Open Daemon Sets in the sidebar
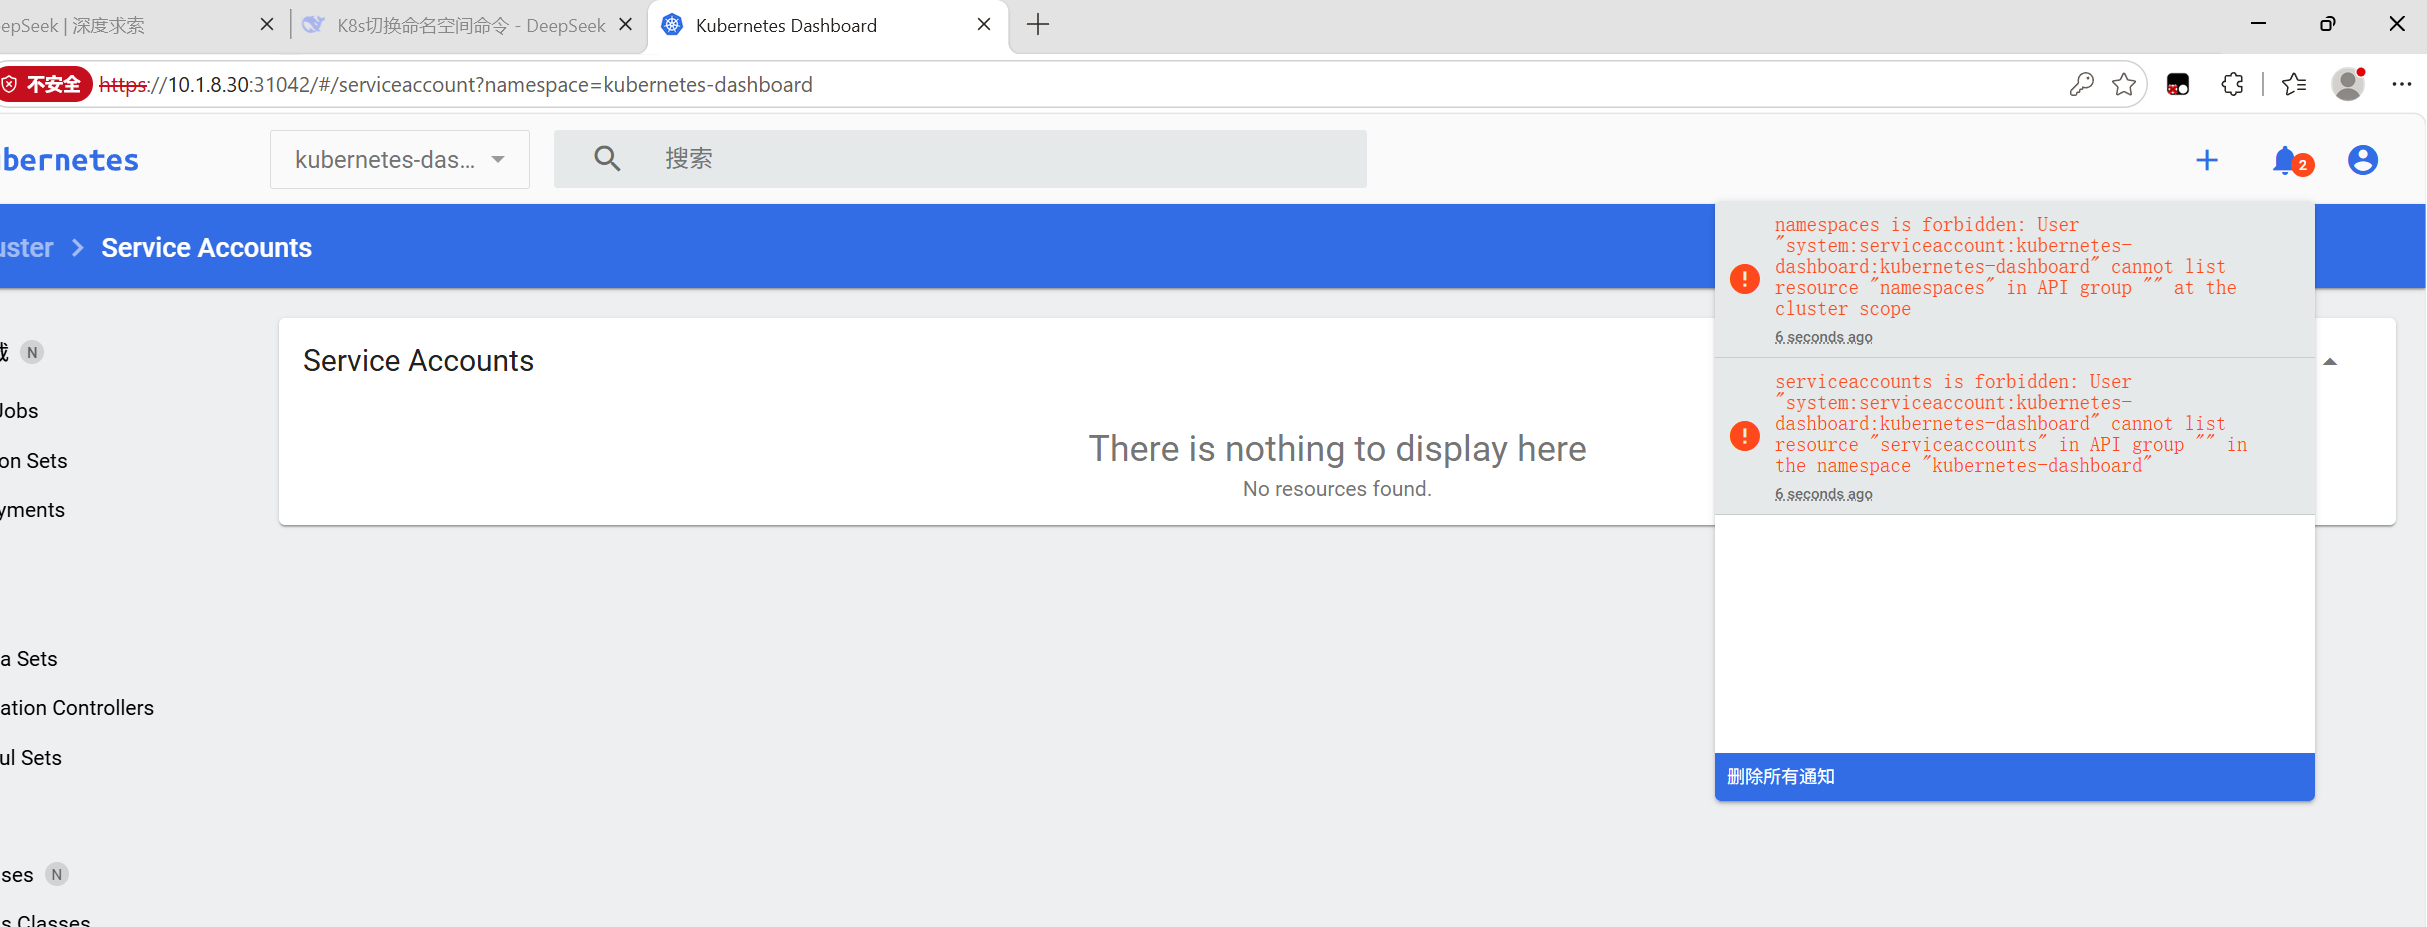 point(34,461)
